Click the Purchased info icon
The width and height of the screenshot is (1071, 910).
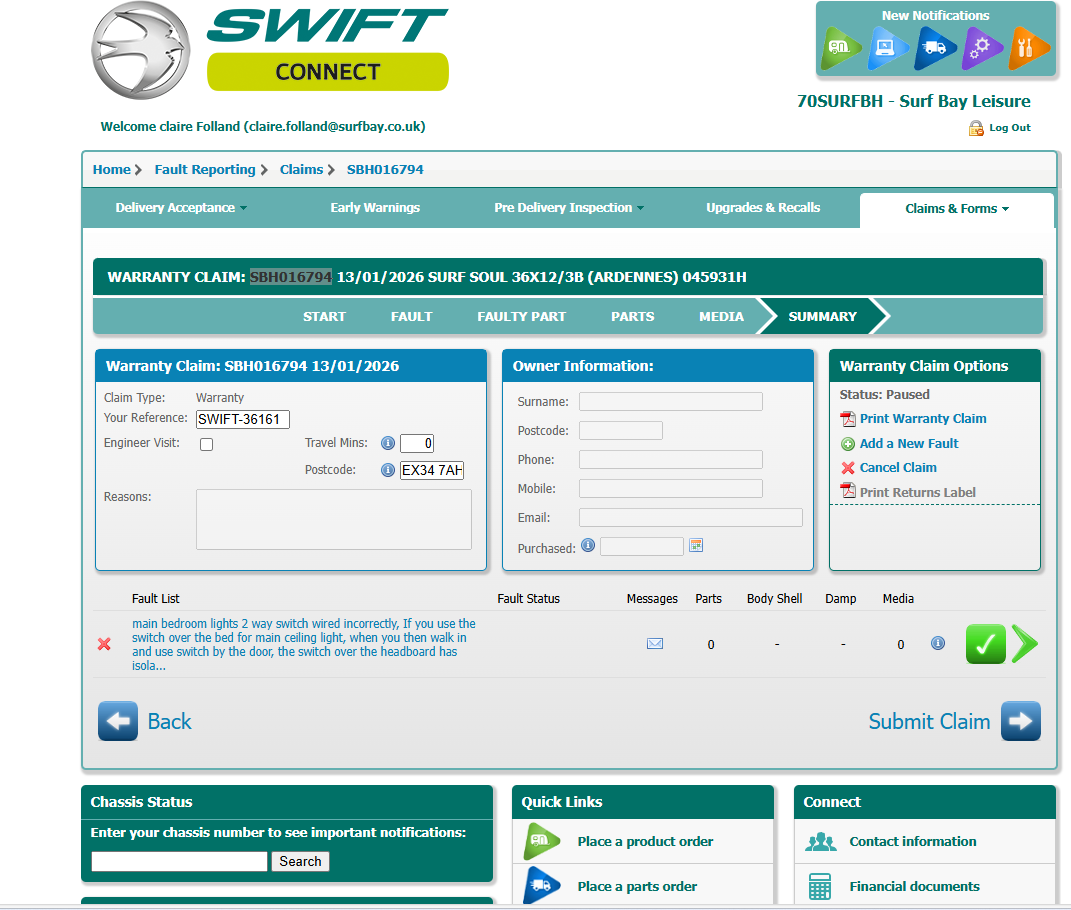coord(587,545)
